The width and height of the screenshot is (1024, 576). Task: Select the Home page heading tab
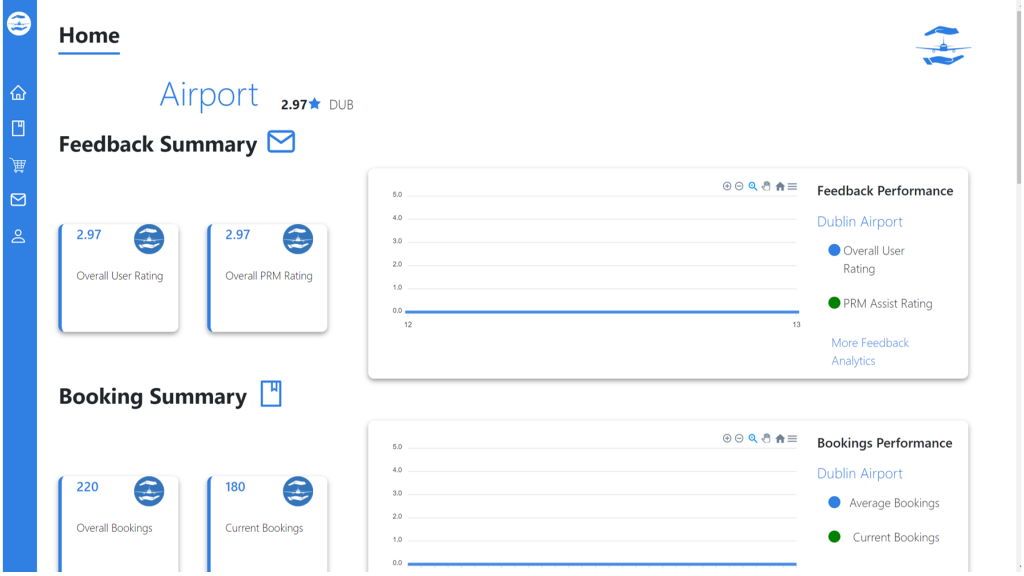tap(89, 36)
